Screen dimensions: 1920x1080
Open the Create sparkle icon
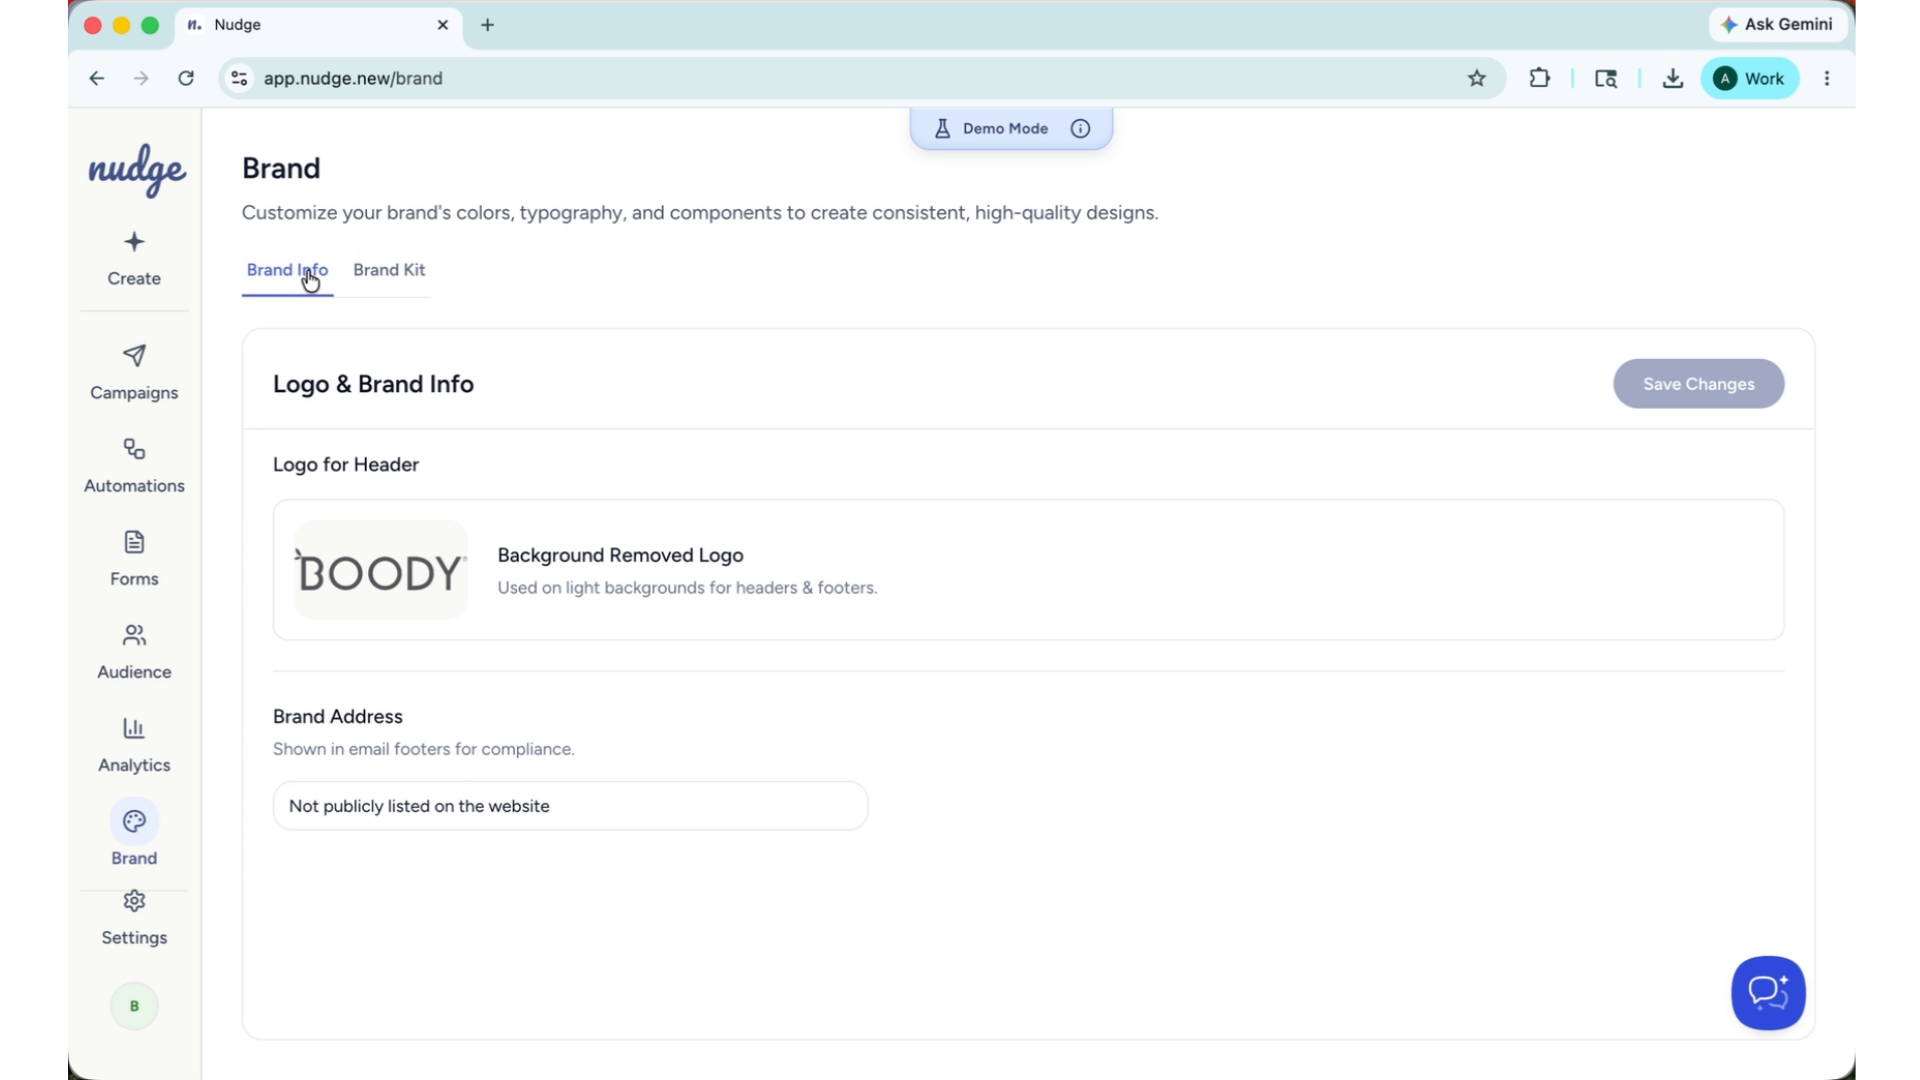134,242
